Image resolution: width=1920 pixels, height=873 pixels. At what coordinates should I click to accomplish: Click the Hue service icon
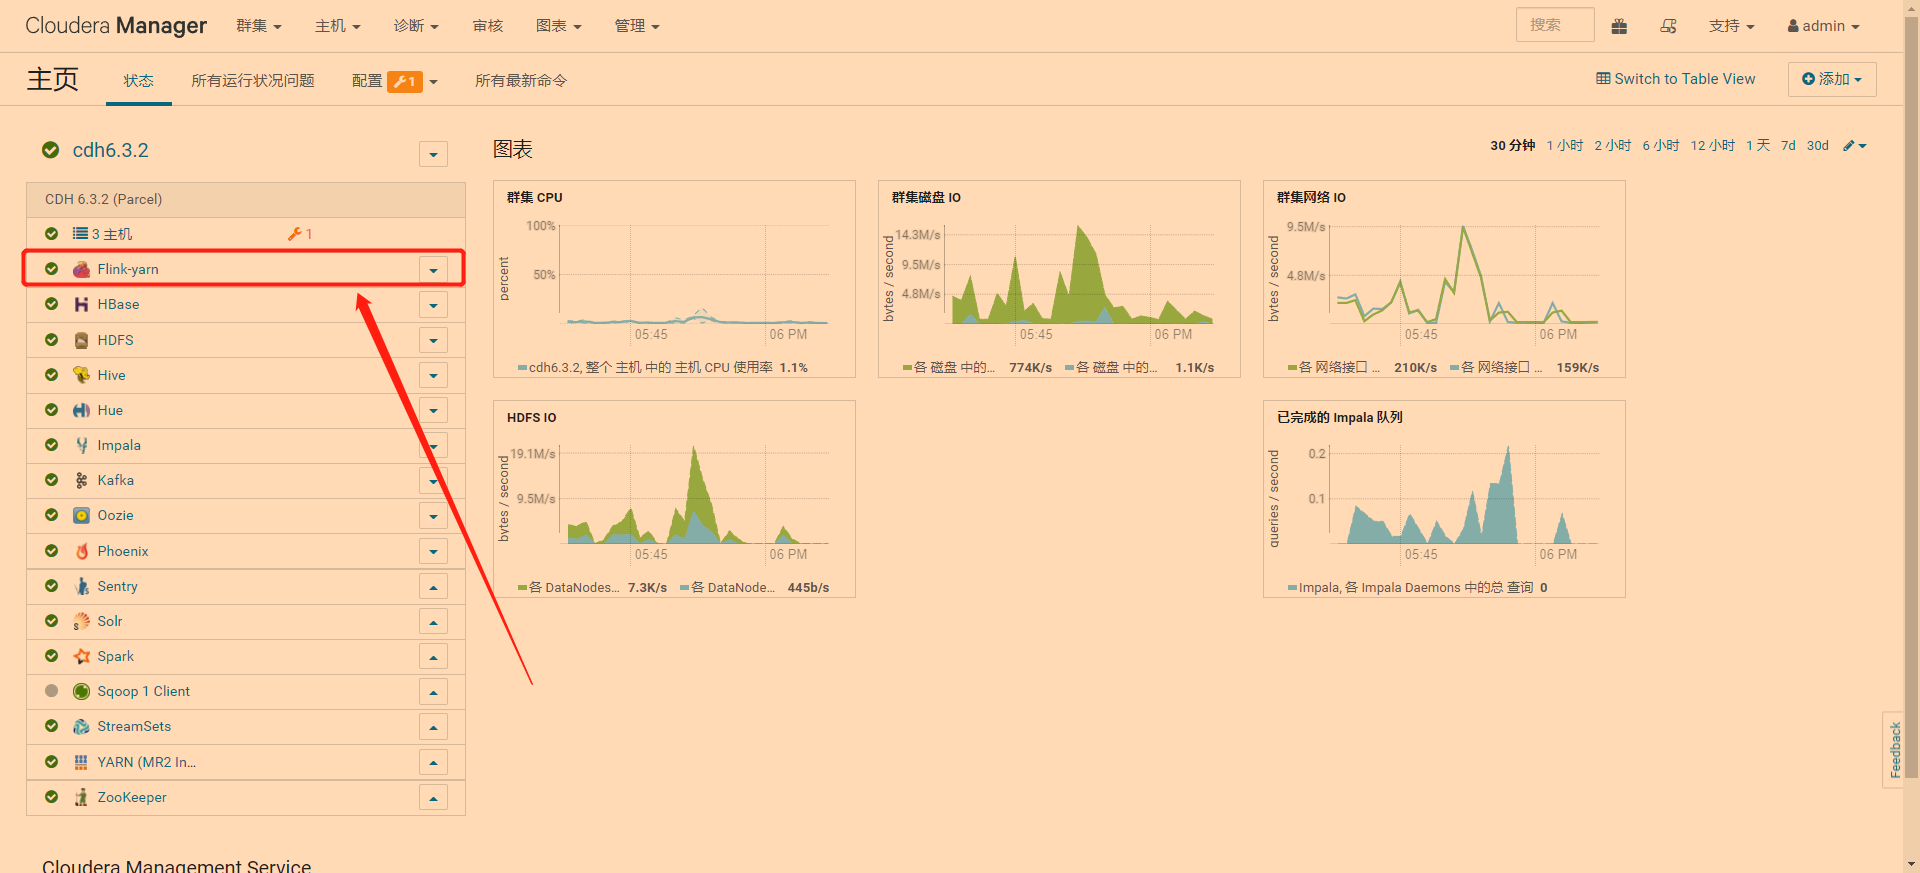82,410
